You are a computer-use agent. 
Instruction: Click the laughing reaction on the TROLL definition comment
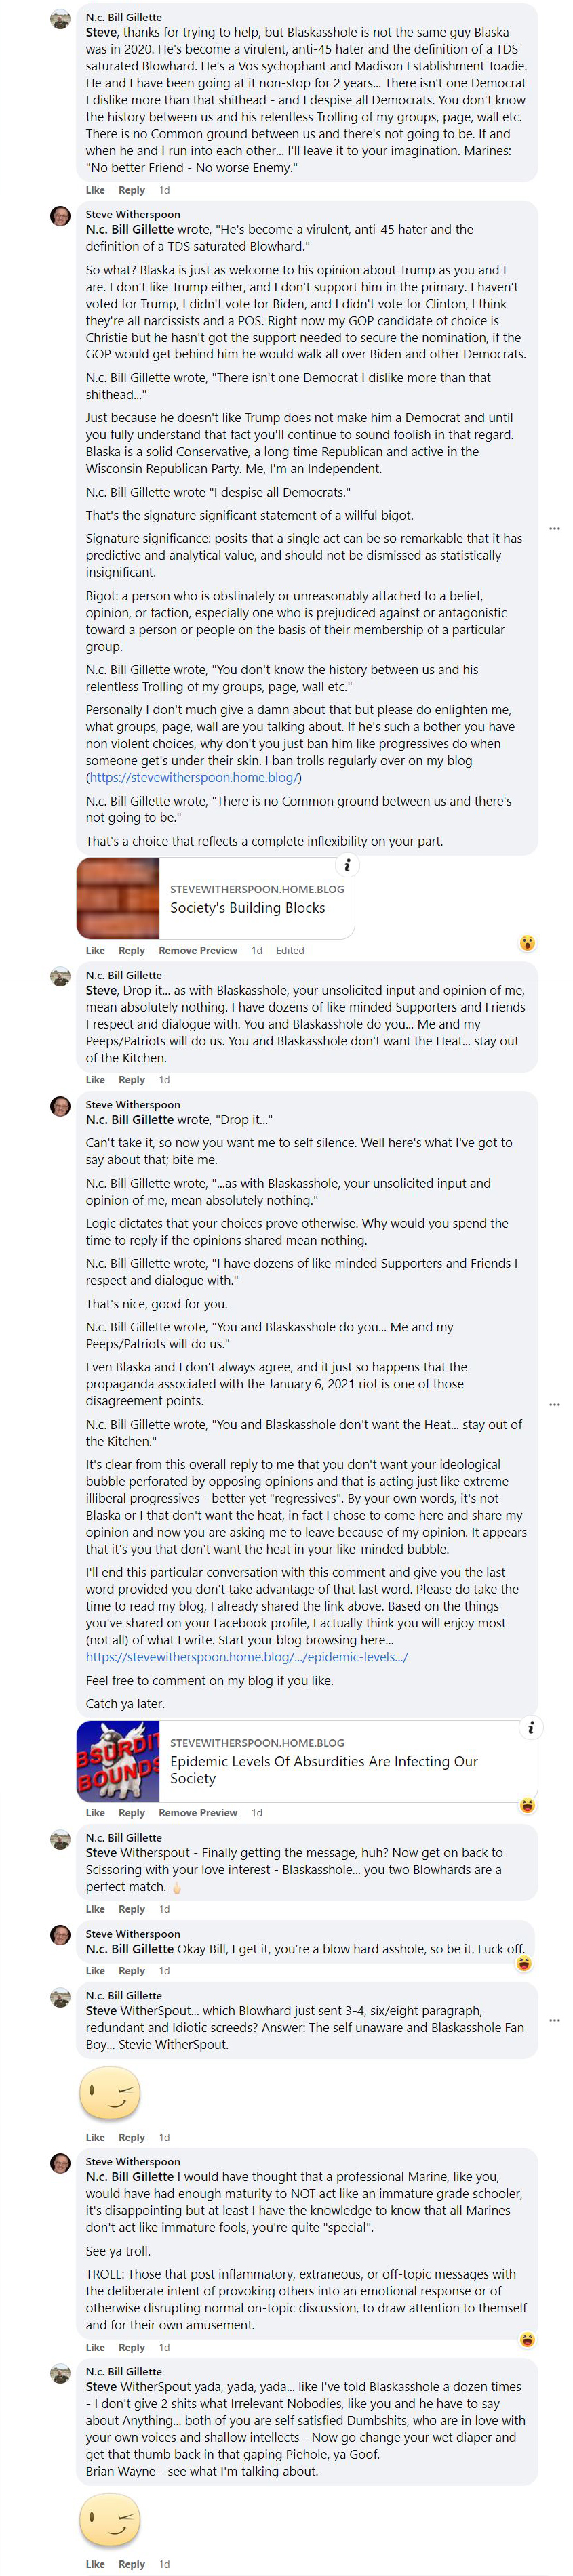click(527, 2339)
